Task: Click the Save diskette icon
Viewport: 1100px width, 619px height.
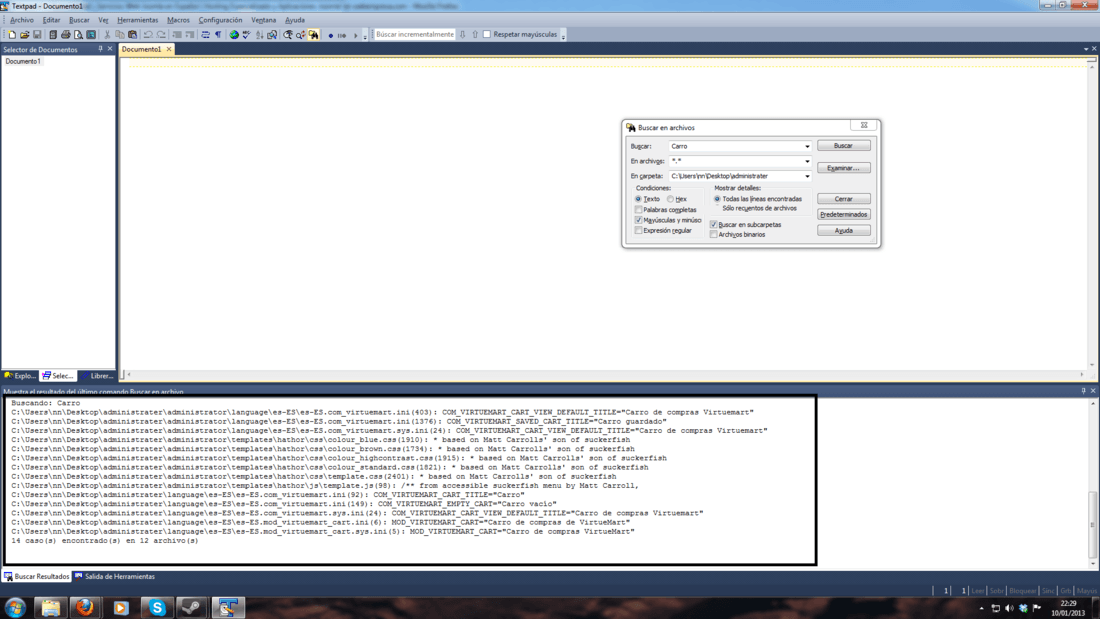Action: (x=37, y=34)
